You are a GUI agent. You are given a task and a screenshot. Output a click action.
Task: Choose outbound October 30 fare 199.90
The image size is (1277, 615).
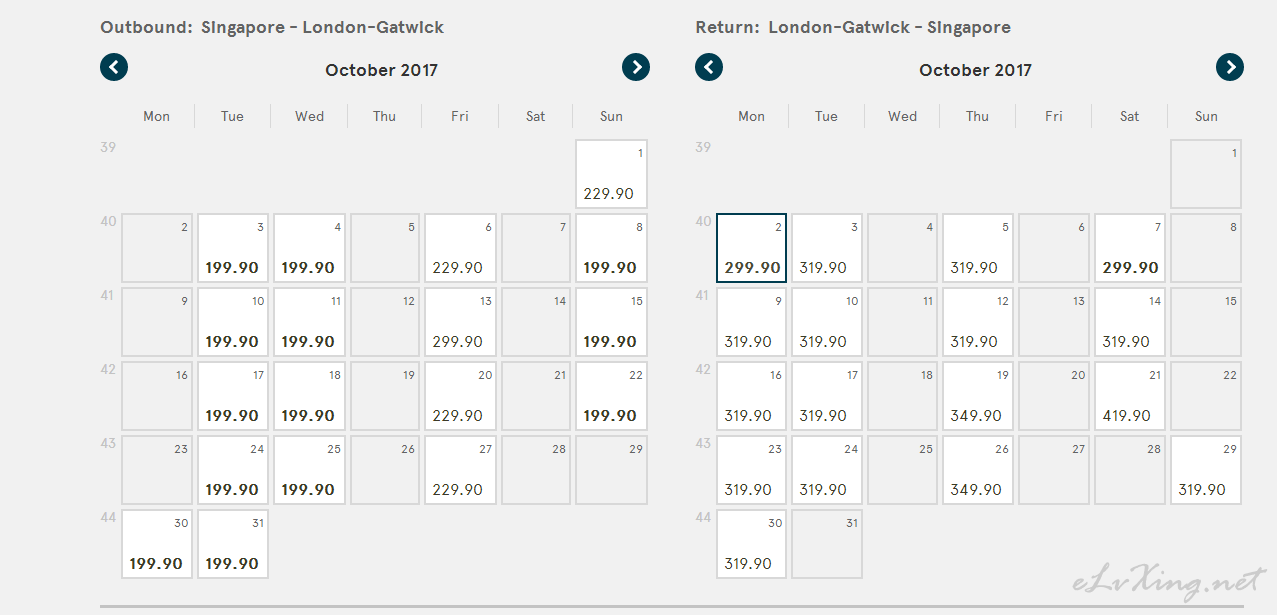click(157, 544)
